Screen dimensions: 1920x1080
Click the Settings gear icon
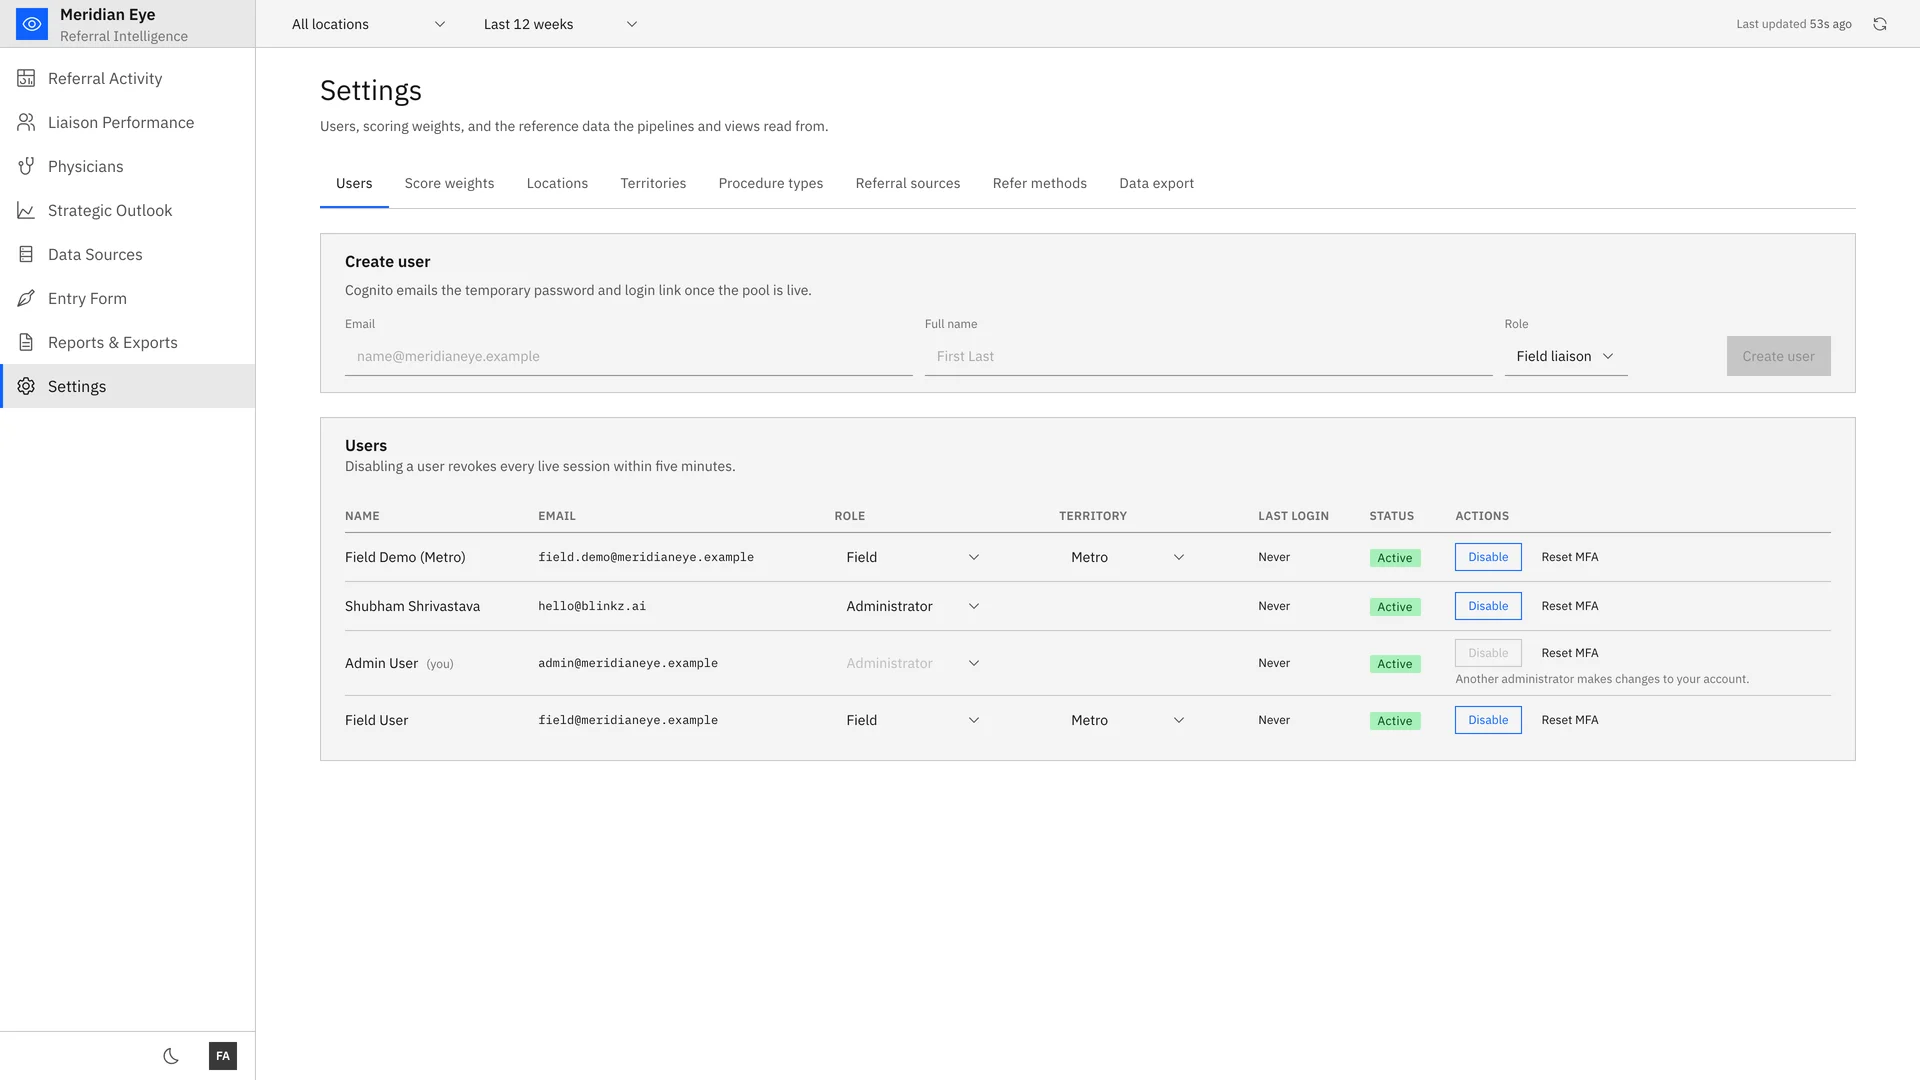coord(26,386)
